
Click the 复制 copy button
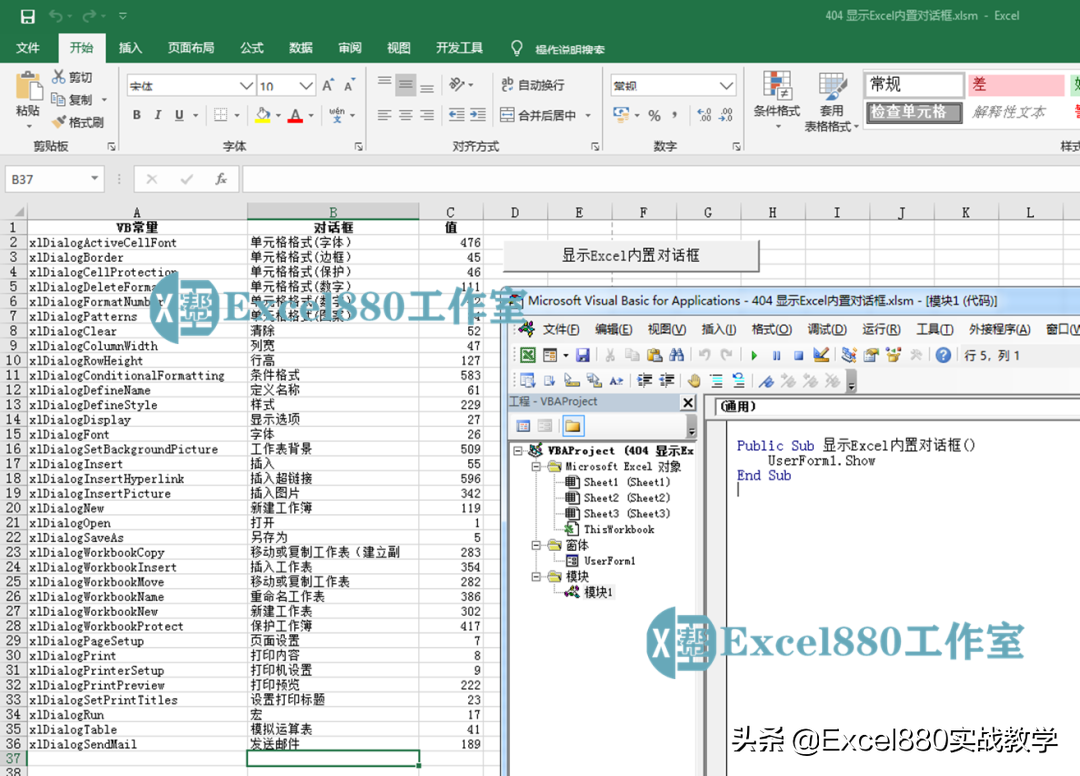click(x=72, y=99)
